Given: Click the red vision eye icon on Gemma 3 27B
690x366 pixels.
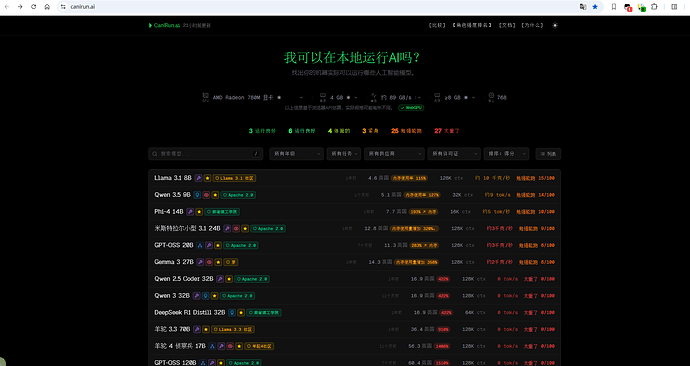Looking at the screenshot, I should pyautogui.click(x=209, y=262).
